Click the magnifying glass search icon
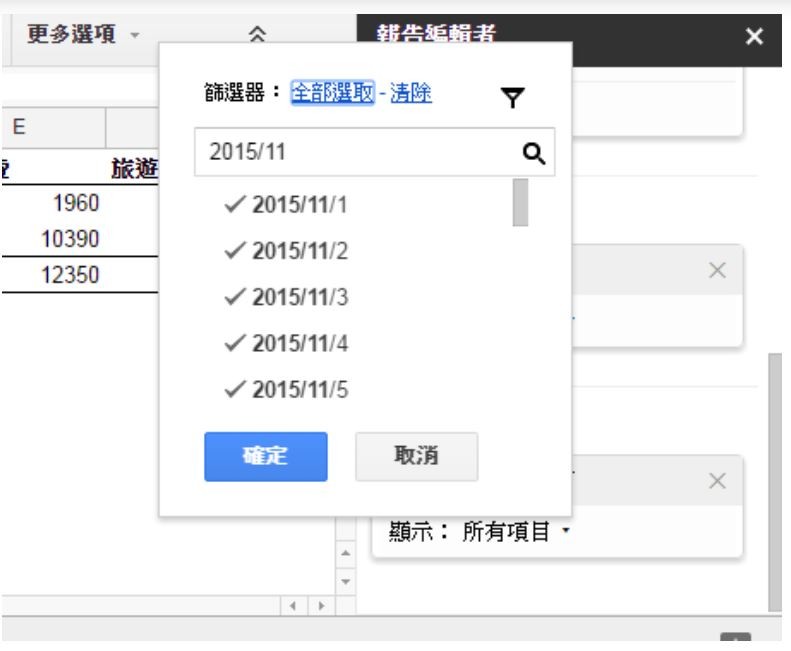Viewport: 791px width, 651px height. coord(534,153)
